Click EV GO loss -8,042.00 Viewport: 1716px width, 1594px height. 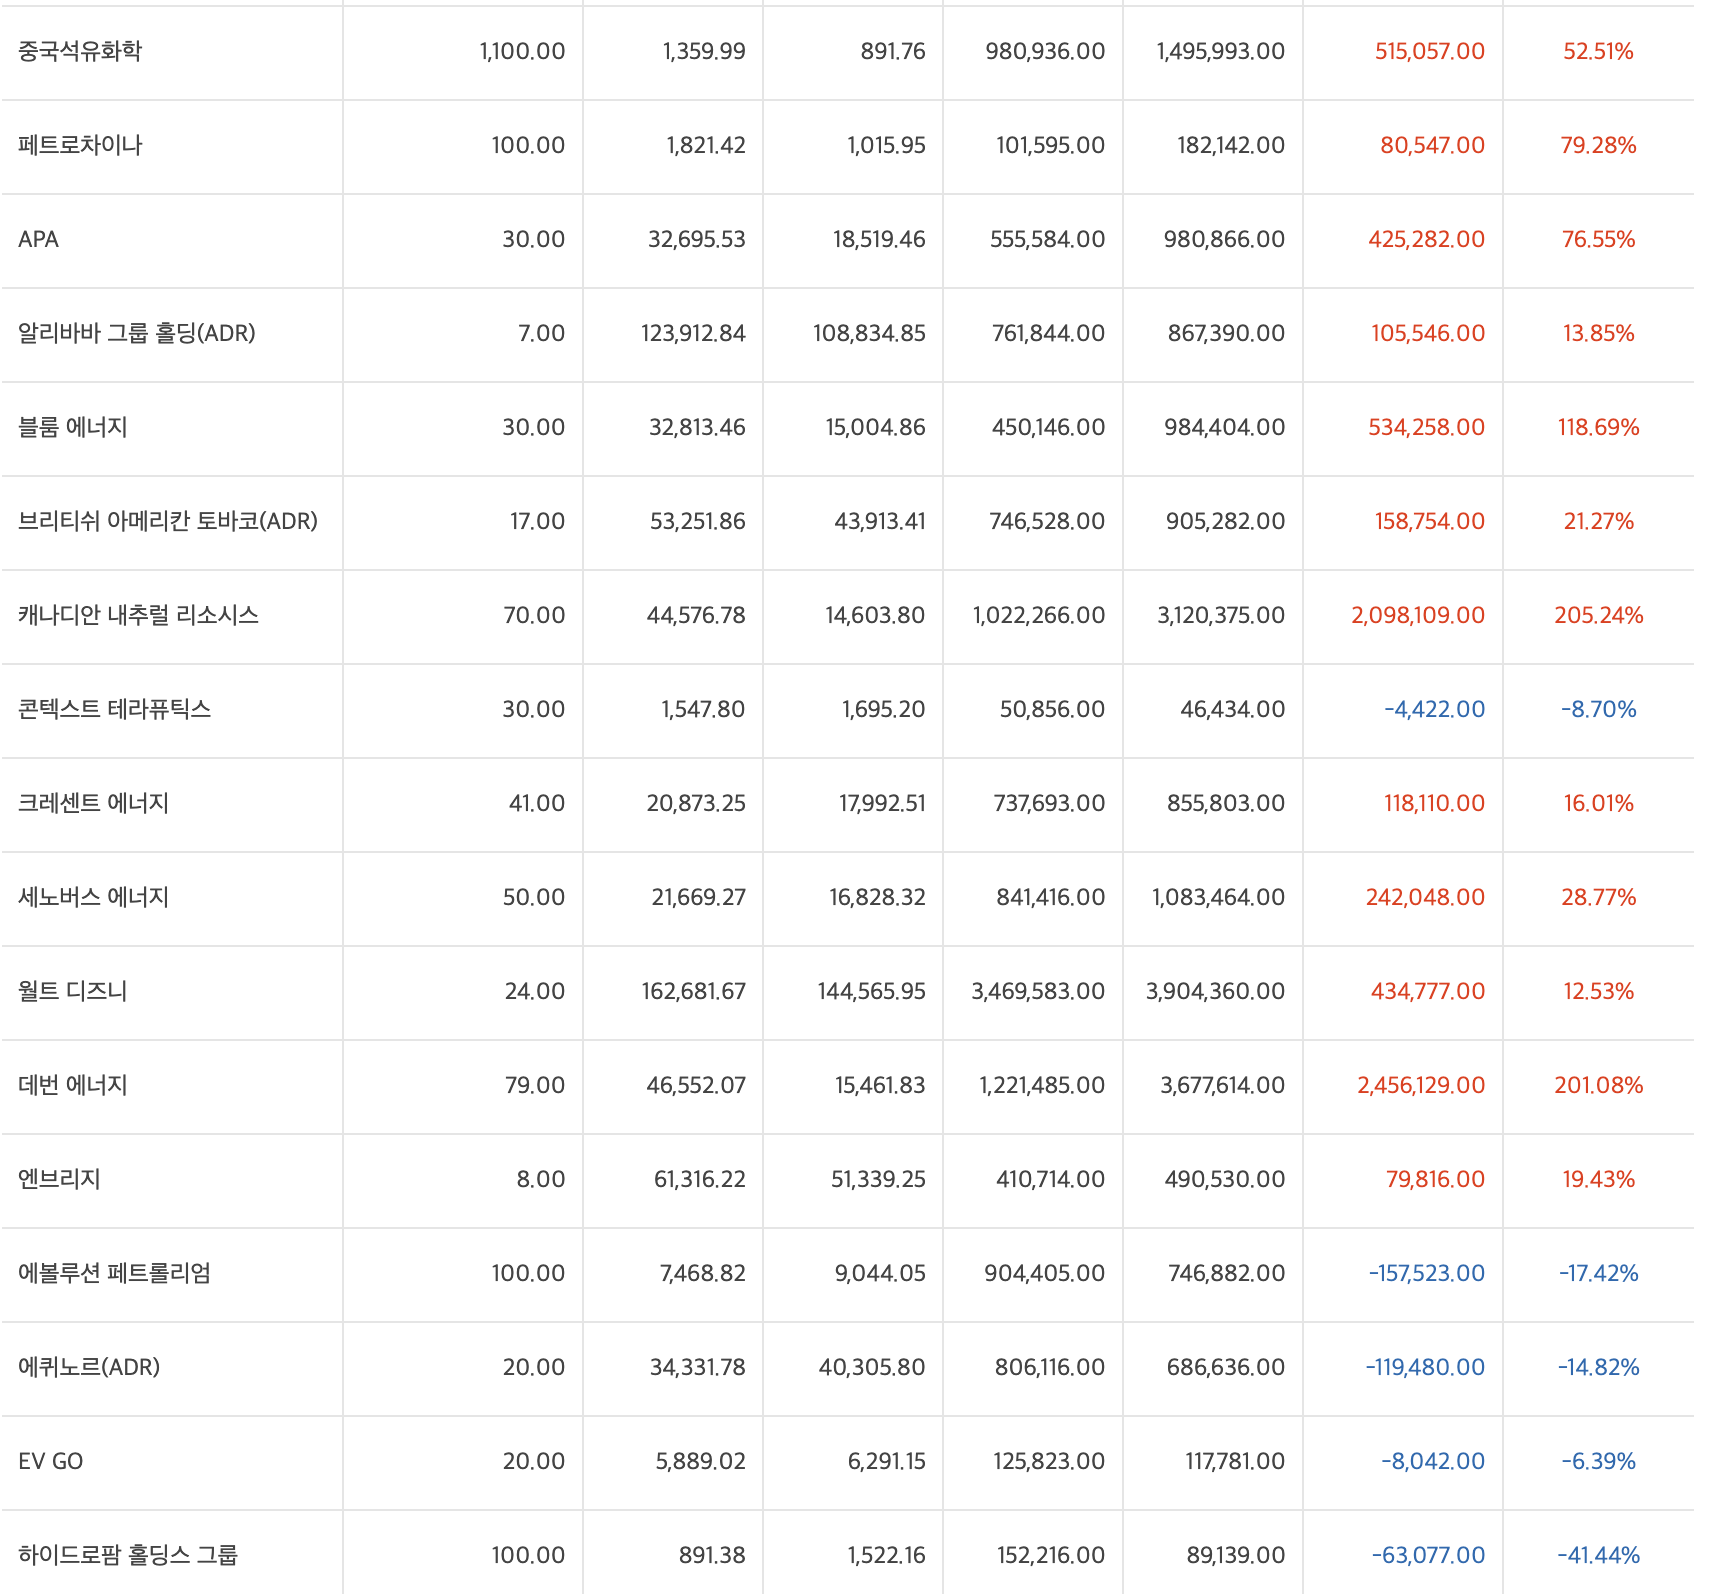(x=1433, y=1461)
